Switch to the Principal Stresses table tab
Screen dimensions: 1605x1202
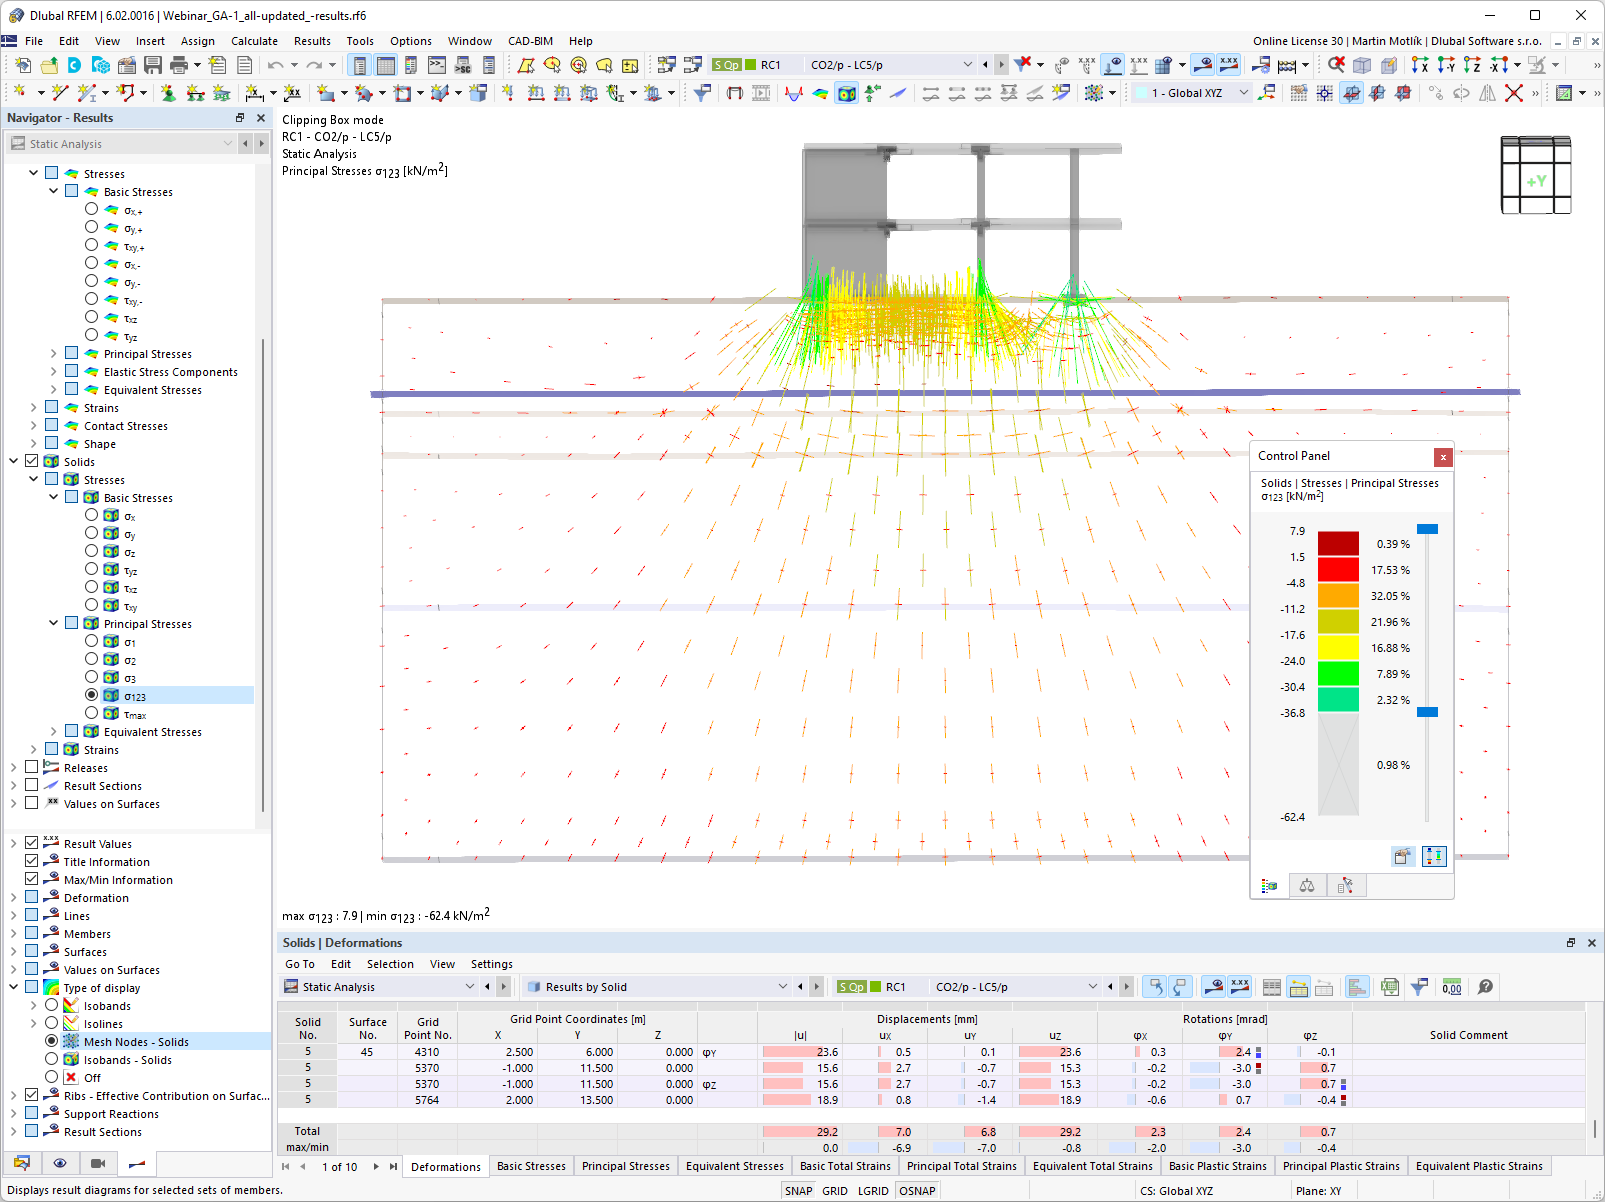626,1166
